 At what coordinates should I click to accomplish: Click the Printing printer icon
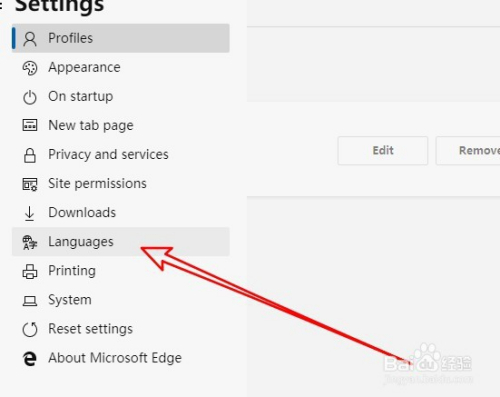tap(30, 271)
